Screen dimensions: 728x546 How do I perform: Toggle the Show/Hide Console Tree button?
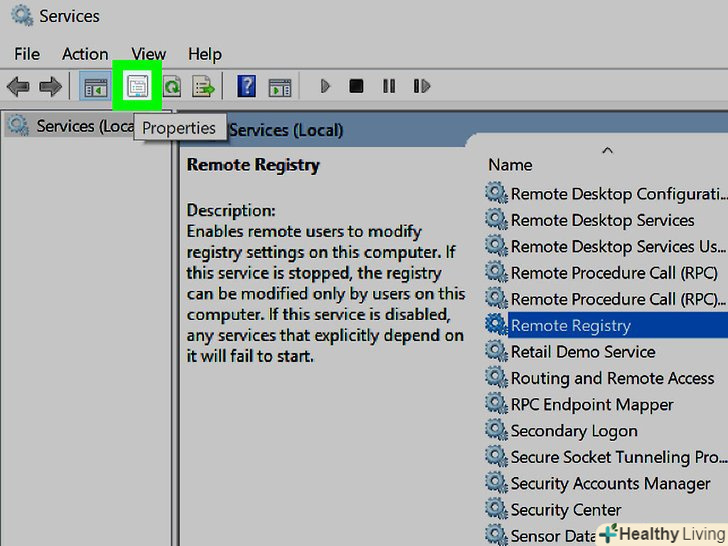coord(96,87)
